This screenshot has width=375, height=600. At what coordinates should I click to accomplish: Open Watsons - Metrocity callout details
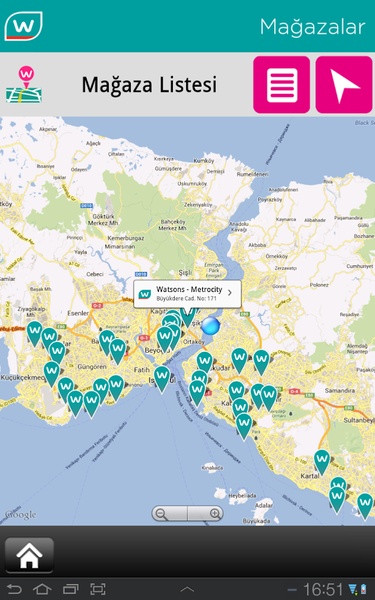[188, 294]
